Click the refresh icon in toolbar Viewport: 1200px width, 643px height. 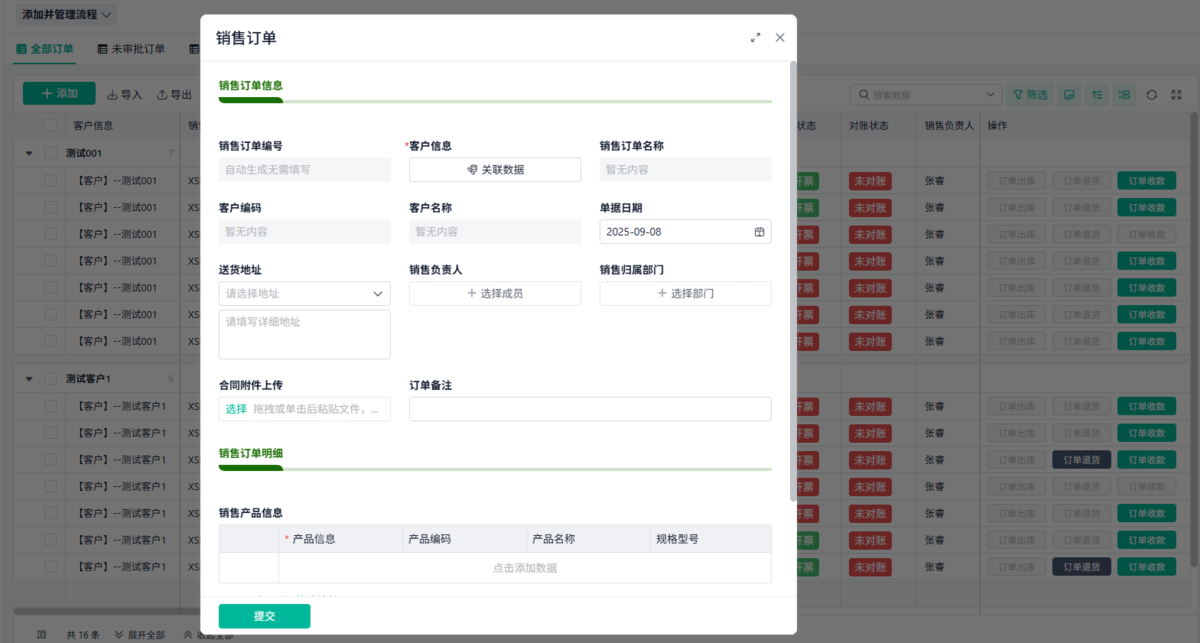[1152, 94]
